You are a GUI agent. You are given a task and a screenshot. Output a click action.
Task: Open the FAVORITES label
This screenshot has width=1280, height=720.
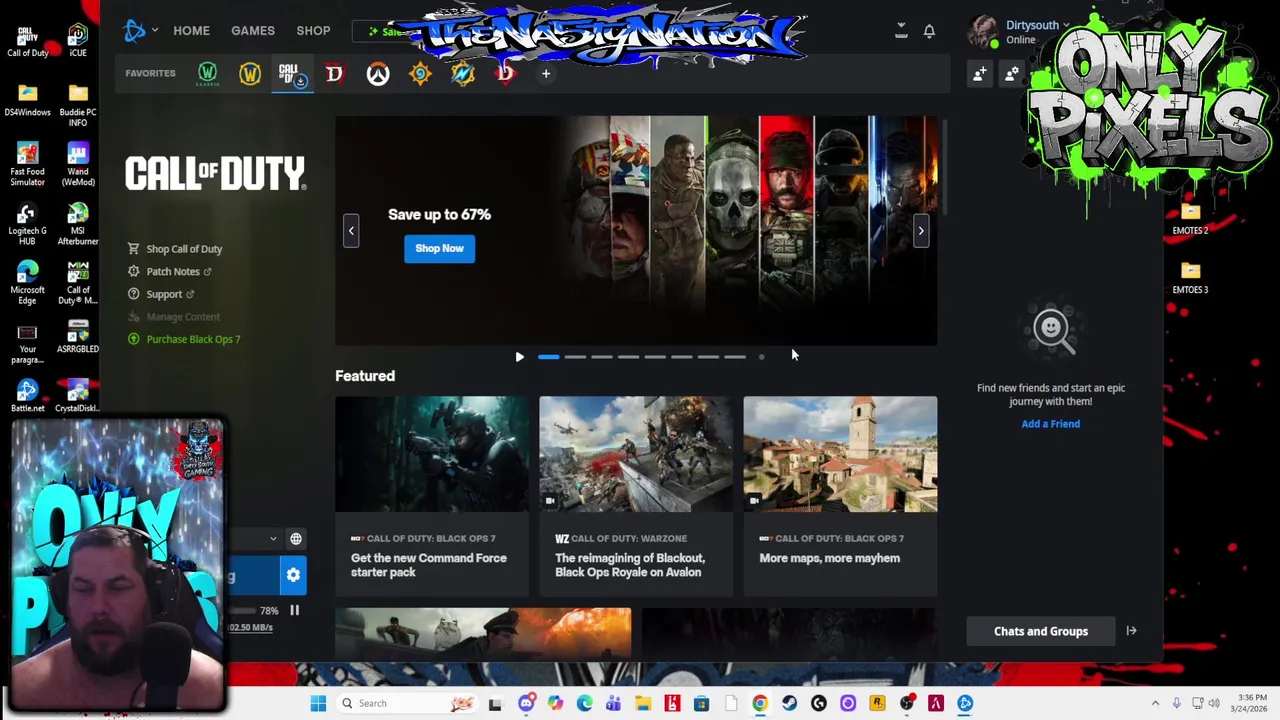tap(150, 73)
